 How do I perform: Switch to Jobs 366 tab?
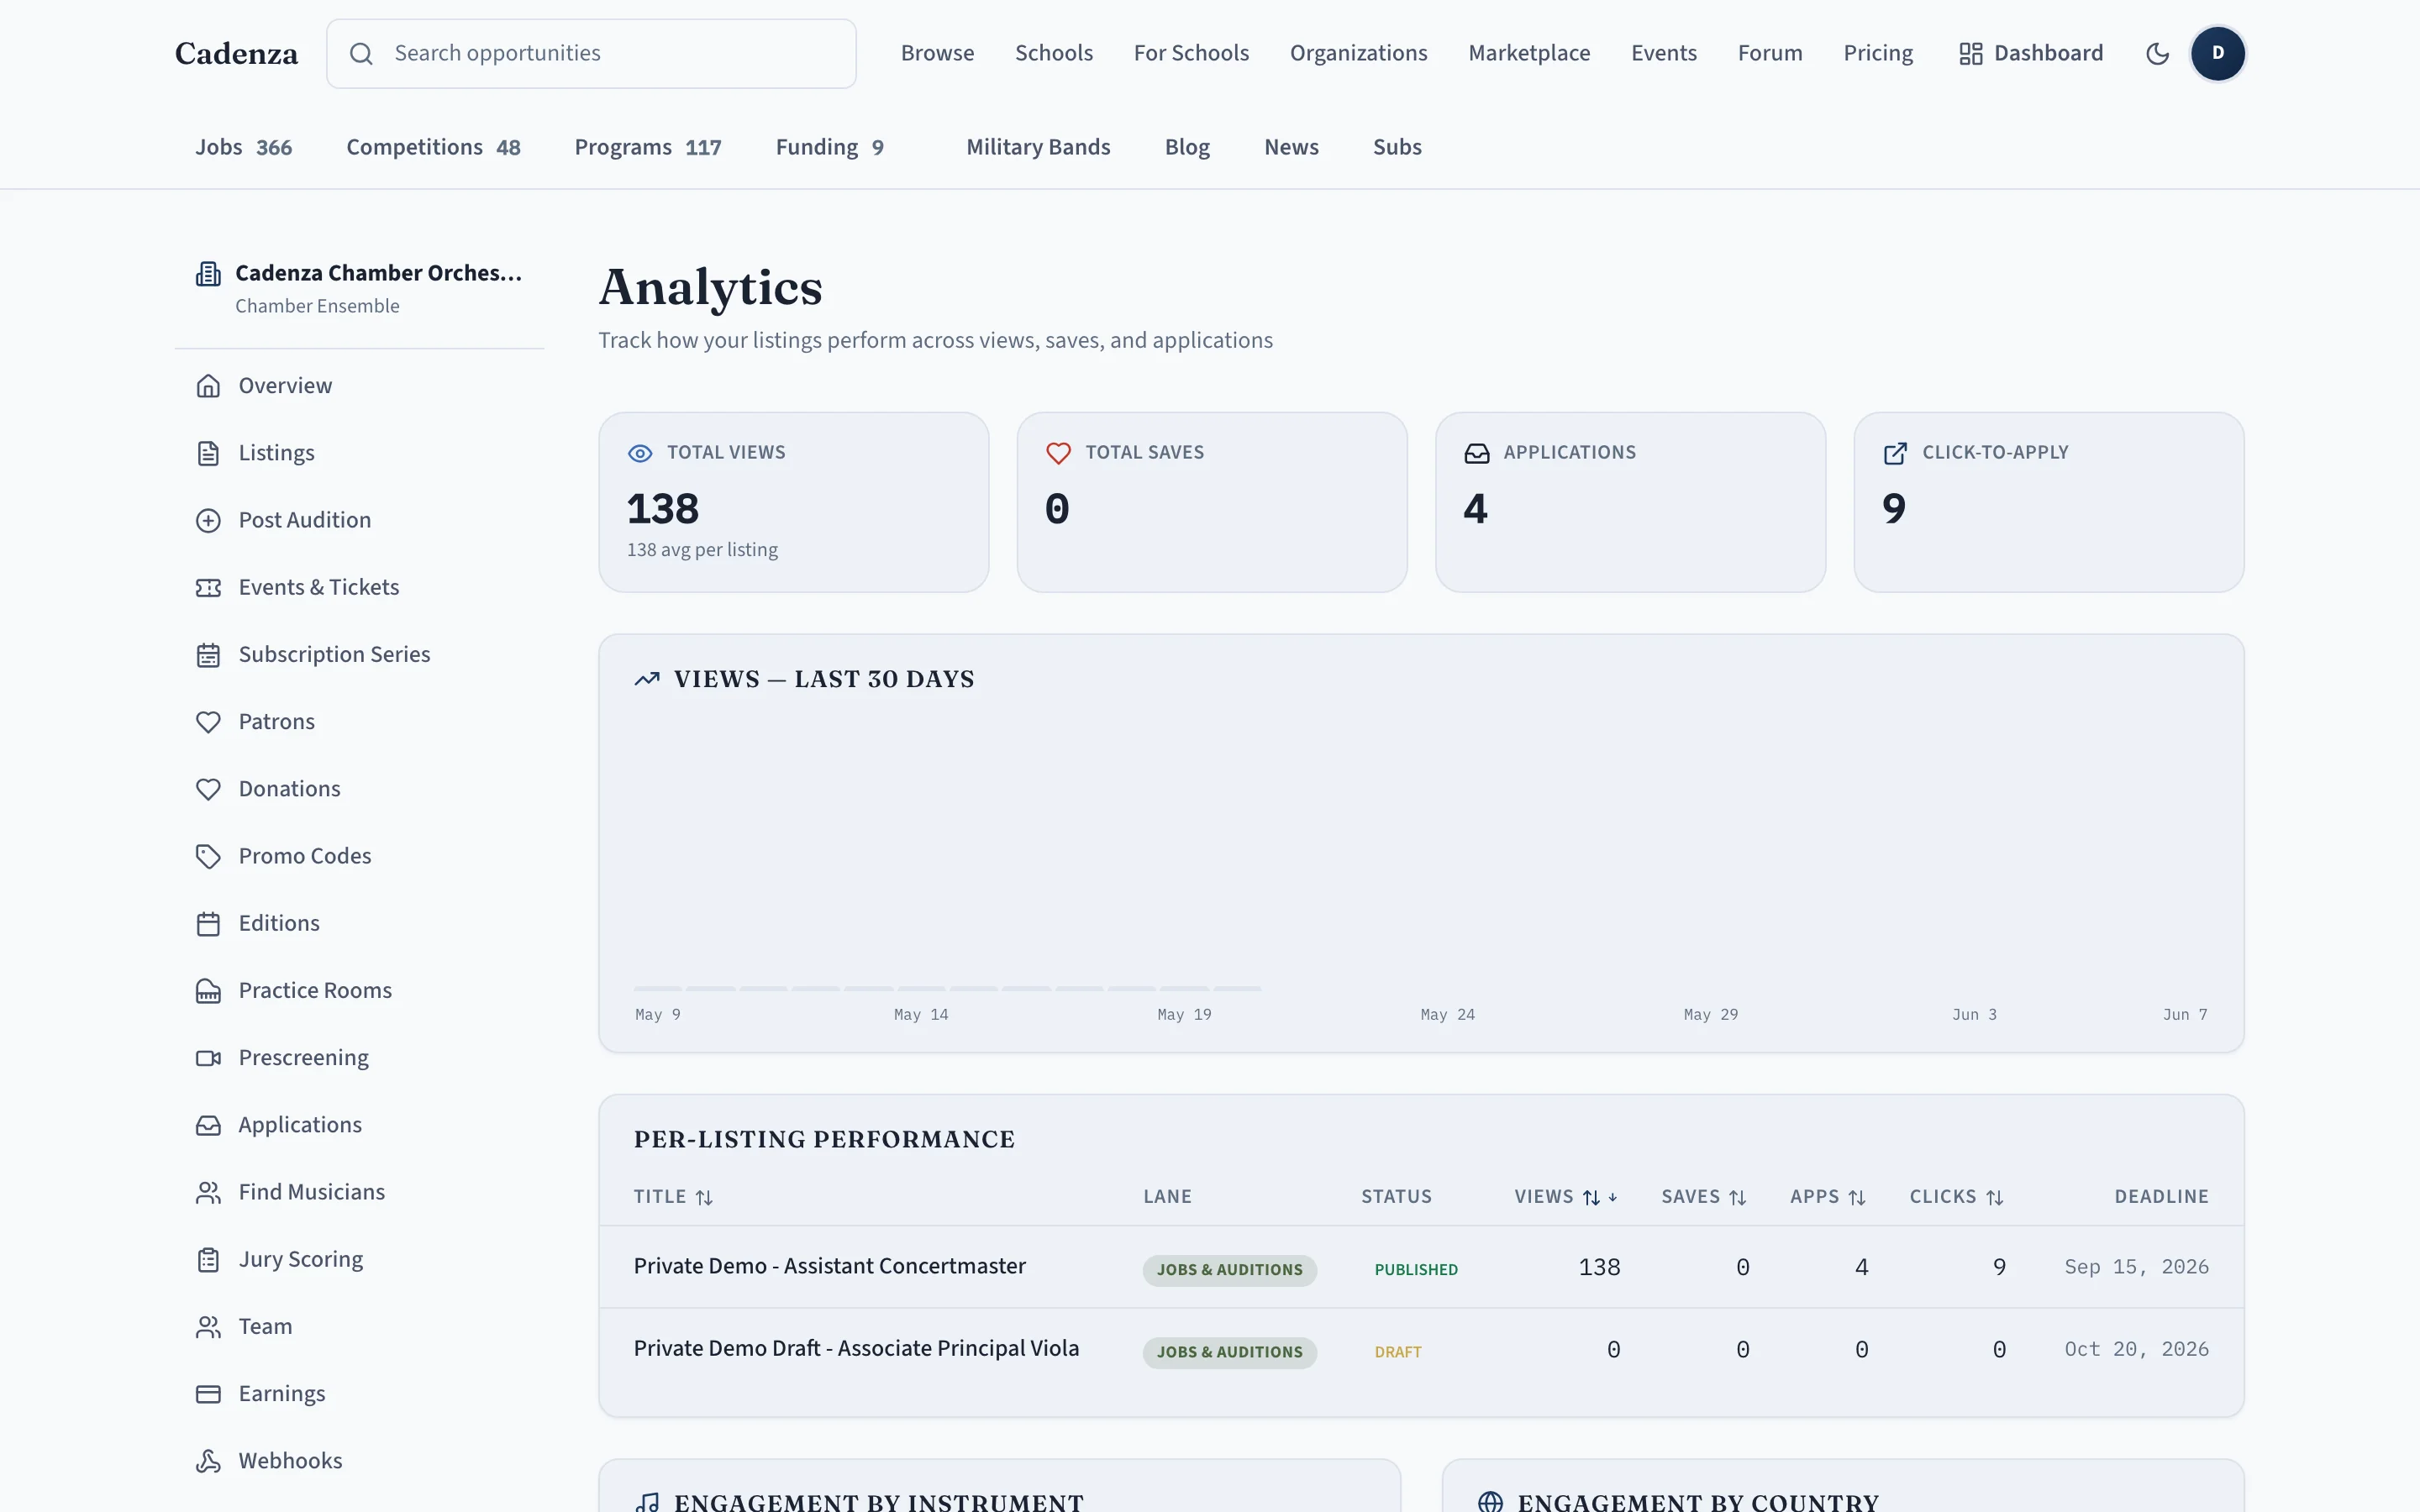click(244, 147)
